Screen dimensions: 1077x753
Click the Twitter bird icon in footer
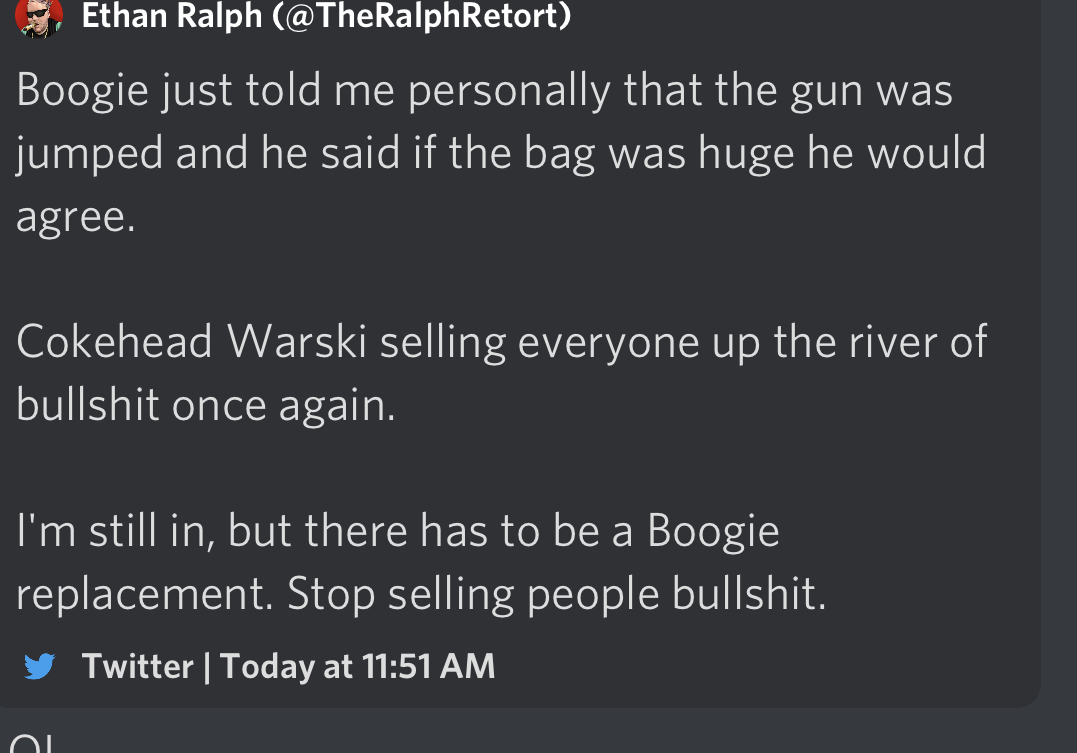click(39, 666)
